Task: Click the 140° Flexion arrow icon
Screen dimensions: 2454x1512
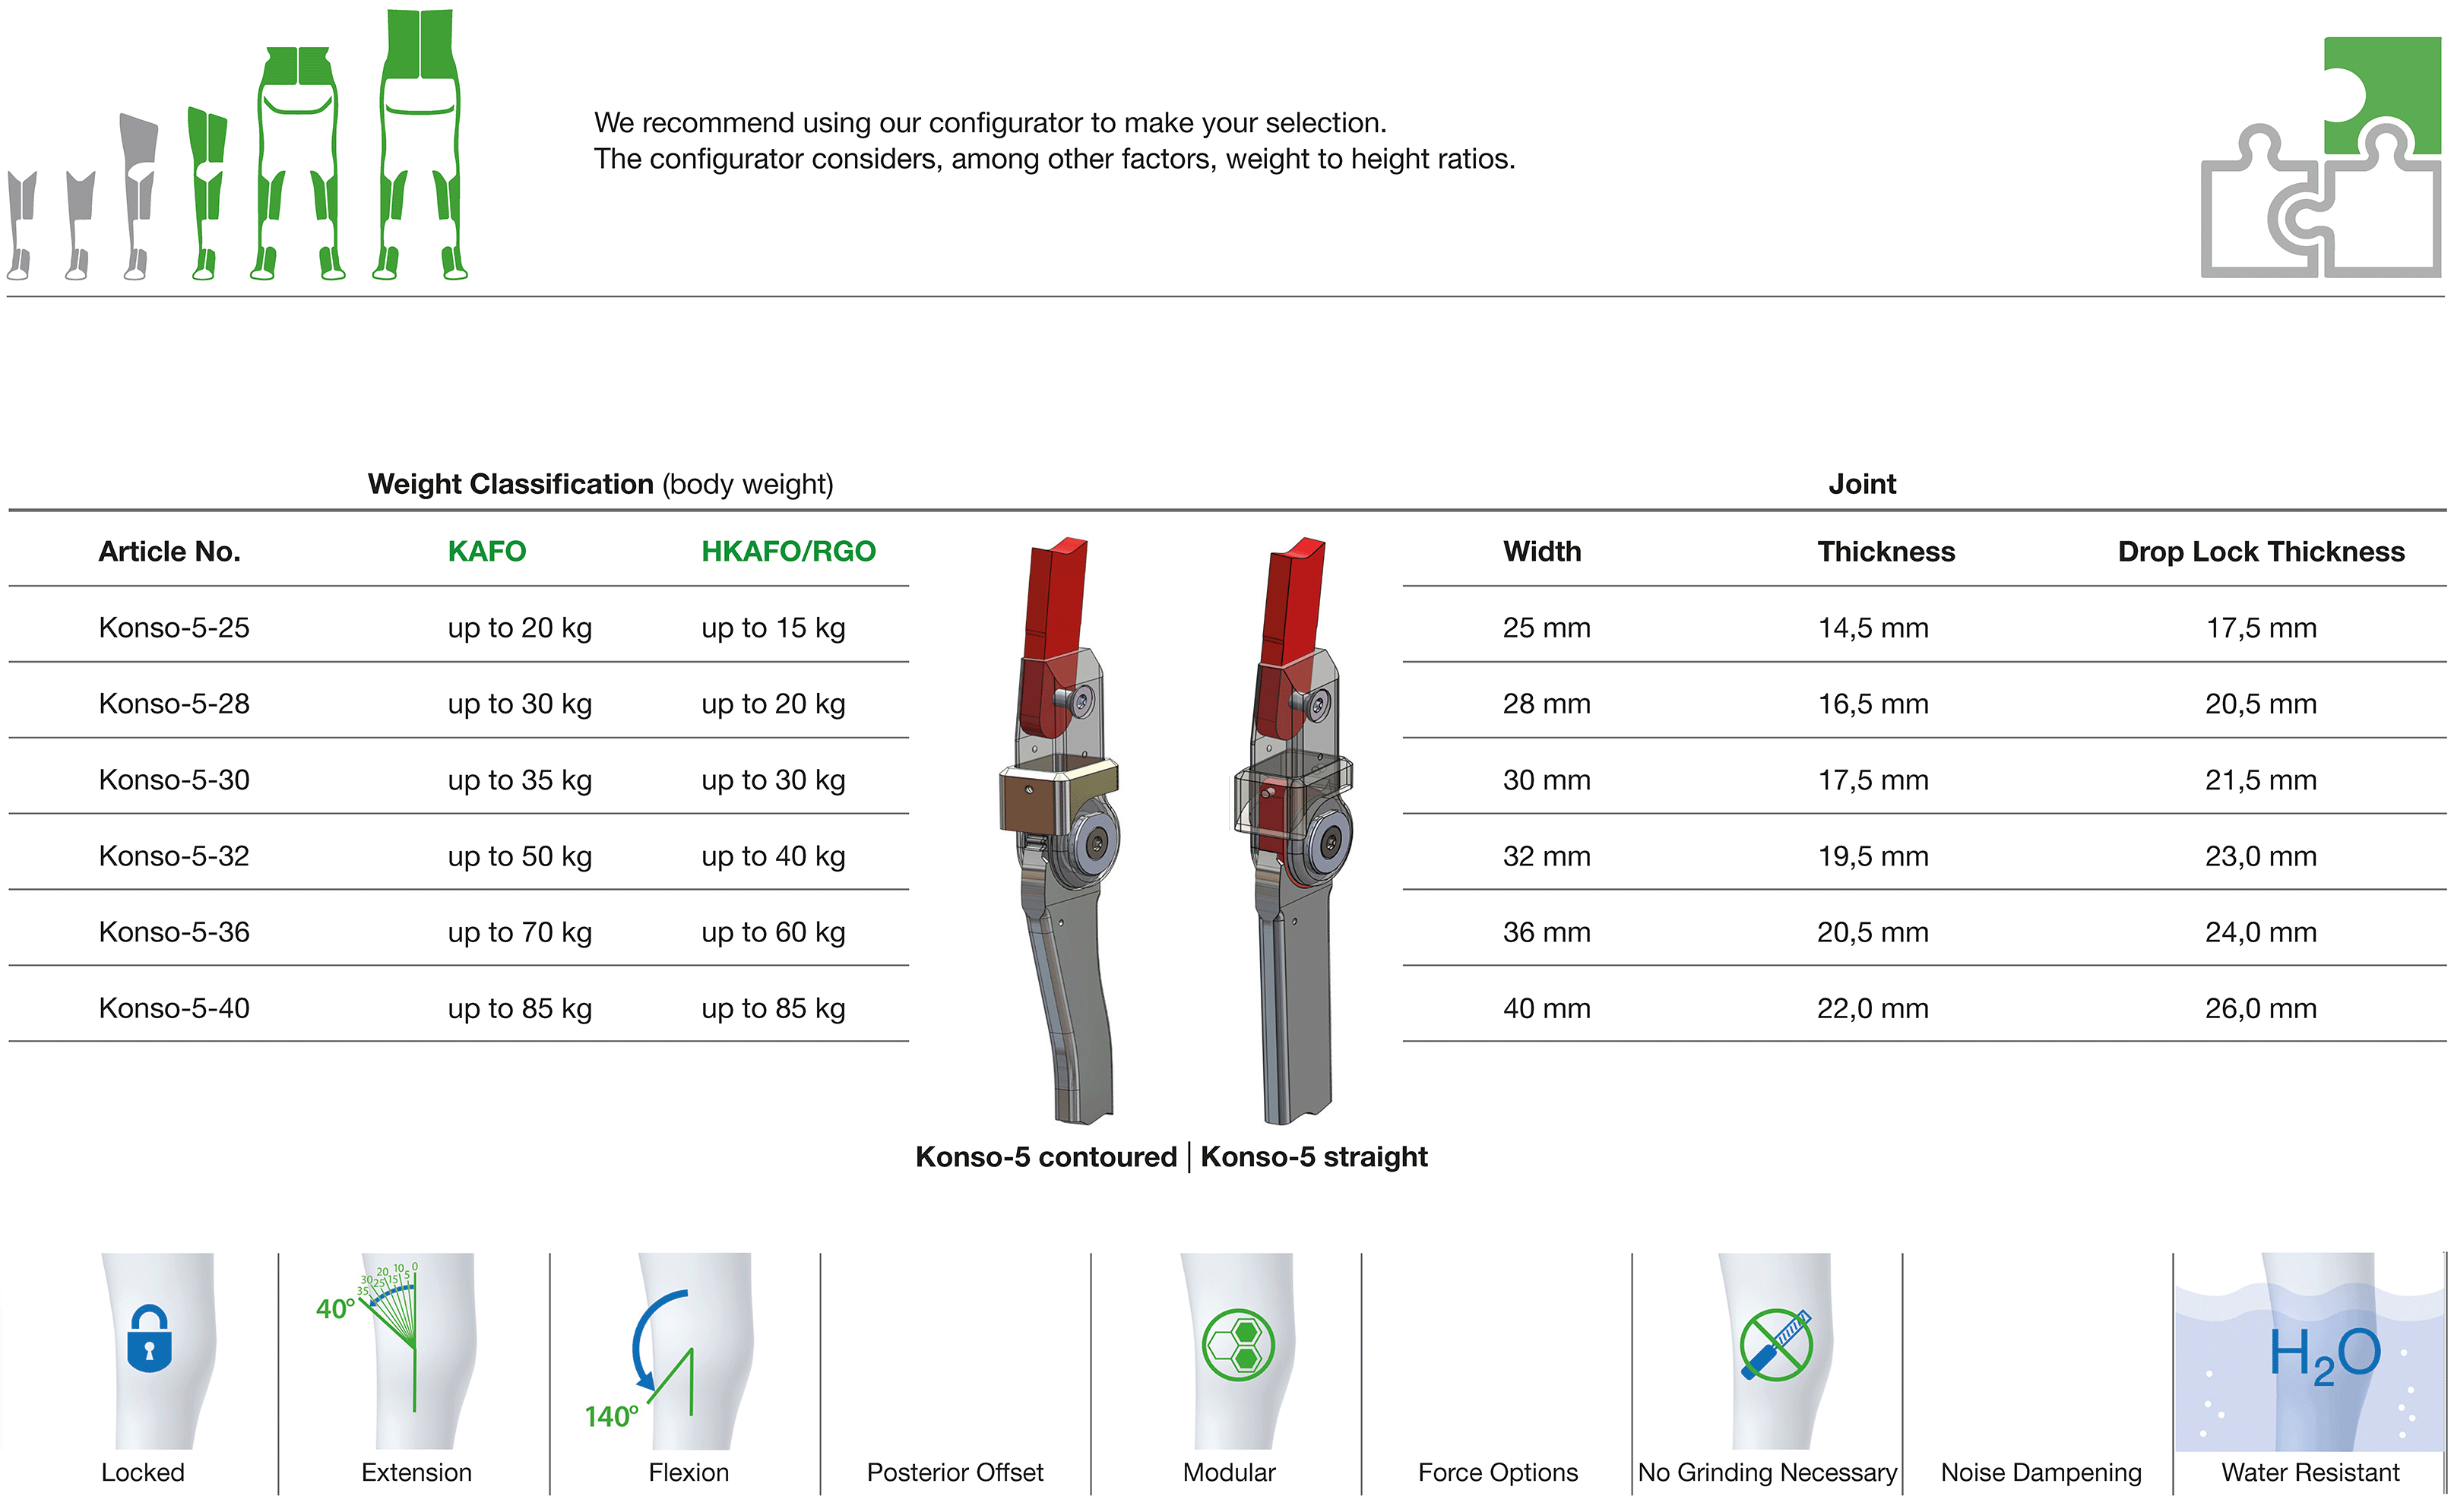Action: pos(641,1359)
